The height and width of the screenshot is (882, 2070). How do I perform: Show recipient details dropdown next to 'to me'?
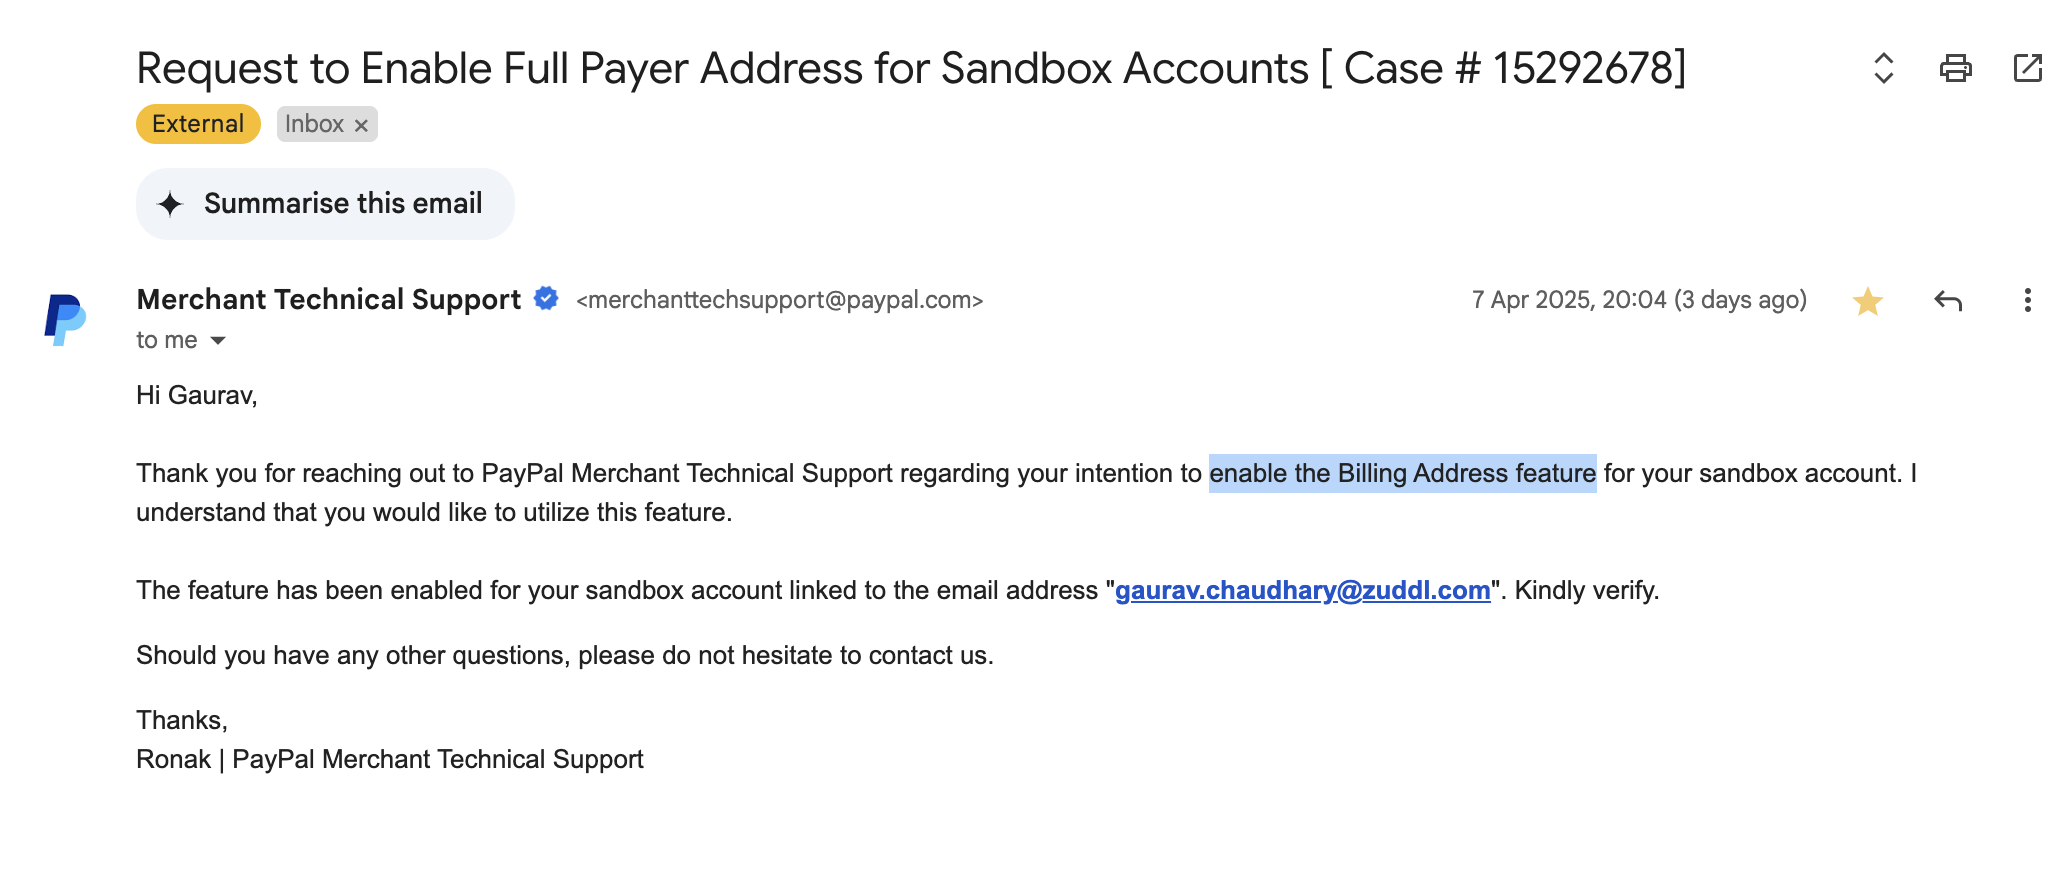pos(218,341)
